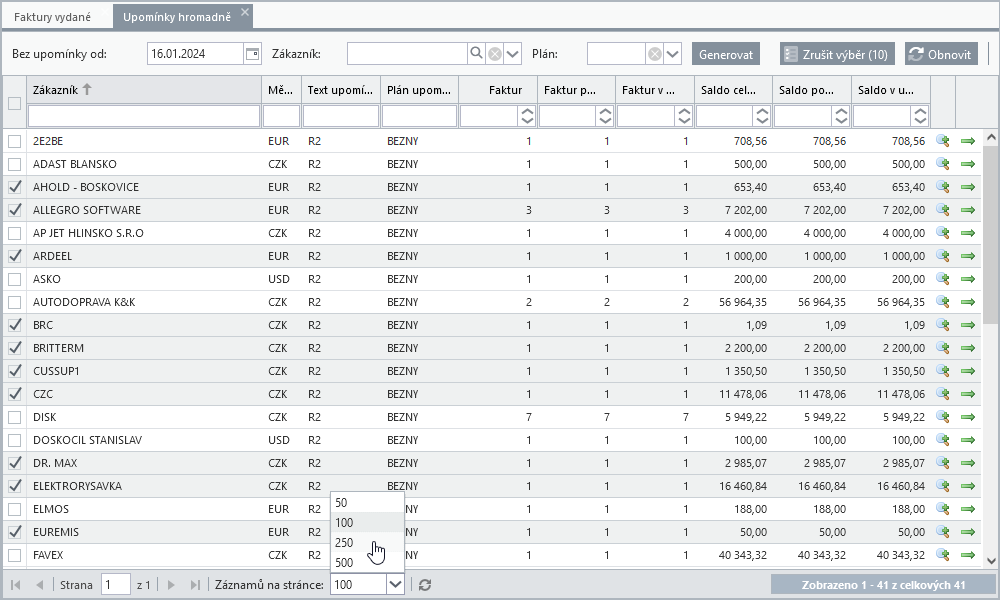Image resolution: width=1000 pixels, height=600 pixels.
Task: Click the Zákazník column filter input
Action: tap(144, 116)
